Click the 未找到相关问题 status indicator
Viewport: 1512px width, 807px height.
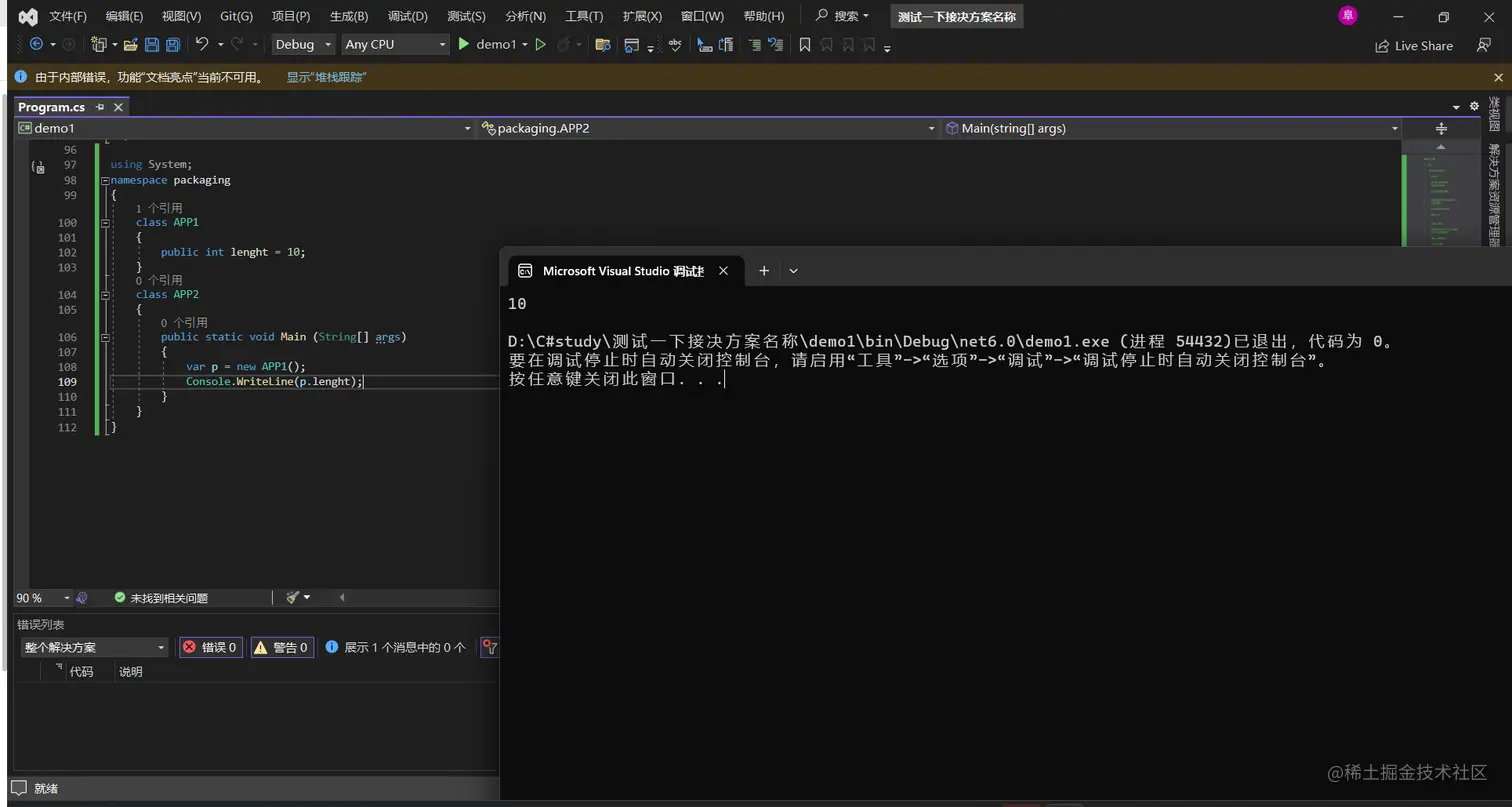pos(161,597)
